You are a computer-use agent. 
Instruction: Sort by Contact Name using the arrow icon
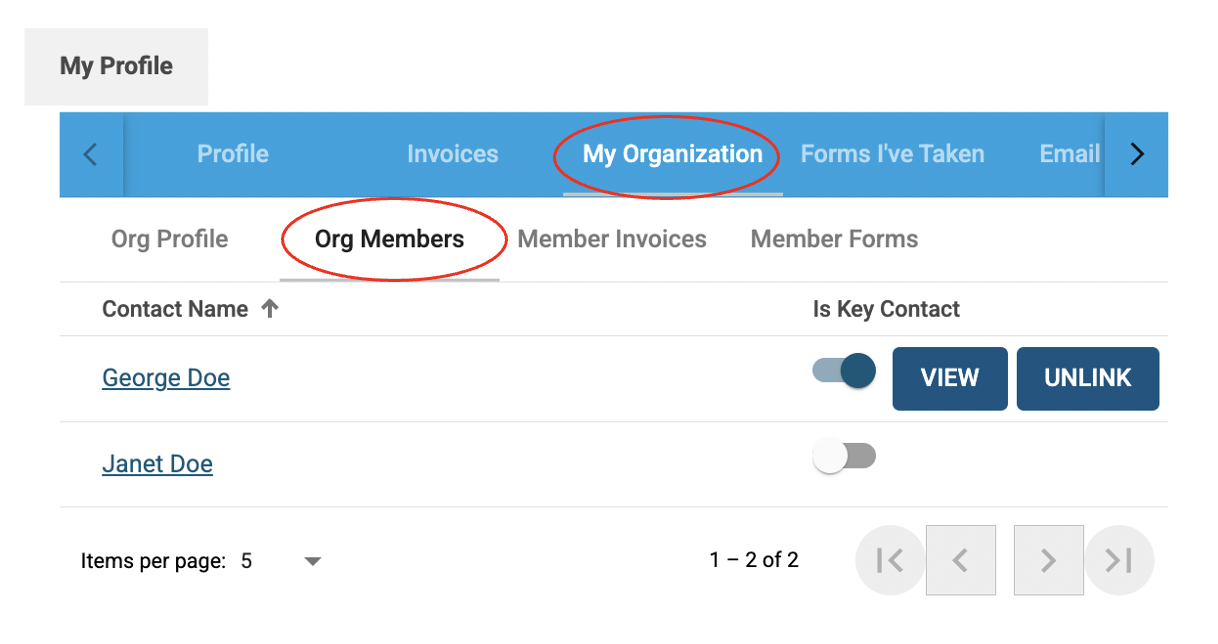tap(269, 310)
